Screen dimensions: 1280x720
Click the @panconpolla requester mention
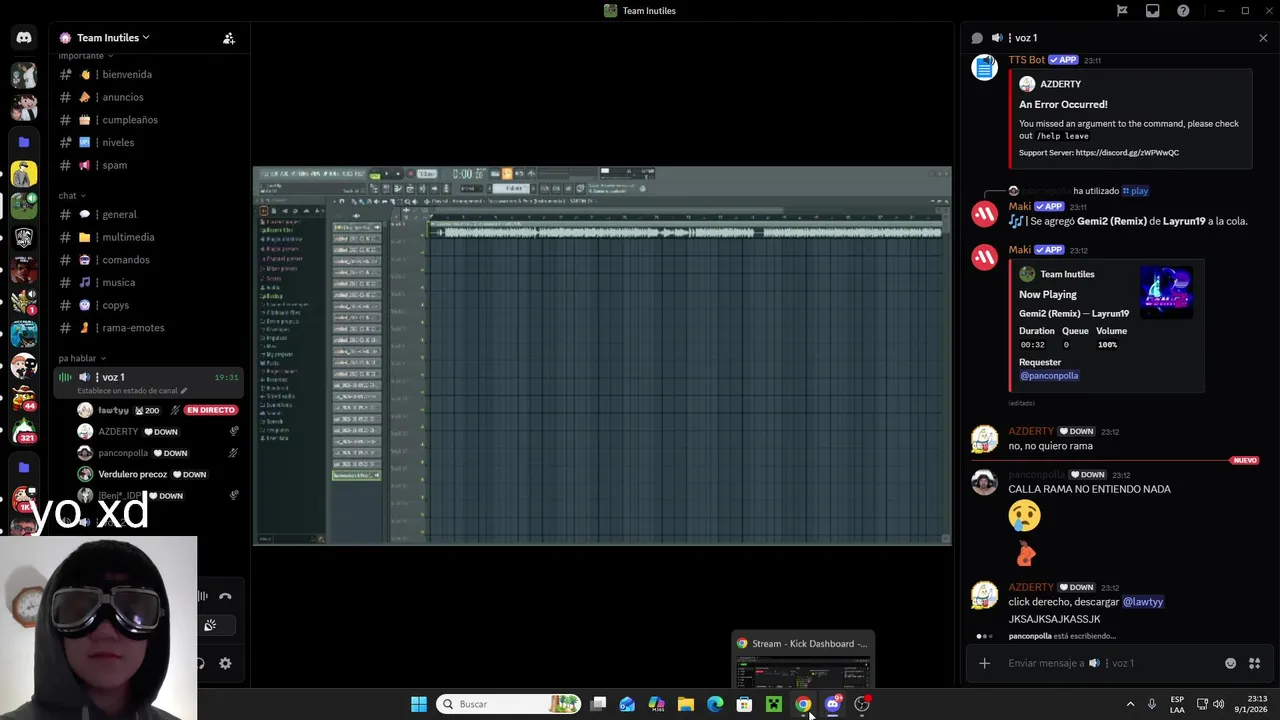(1049, 376)
